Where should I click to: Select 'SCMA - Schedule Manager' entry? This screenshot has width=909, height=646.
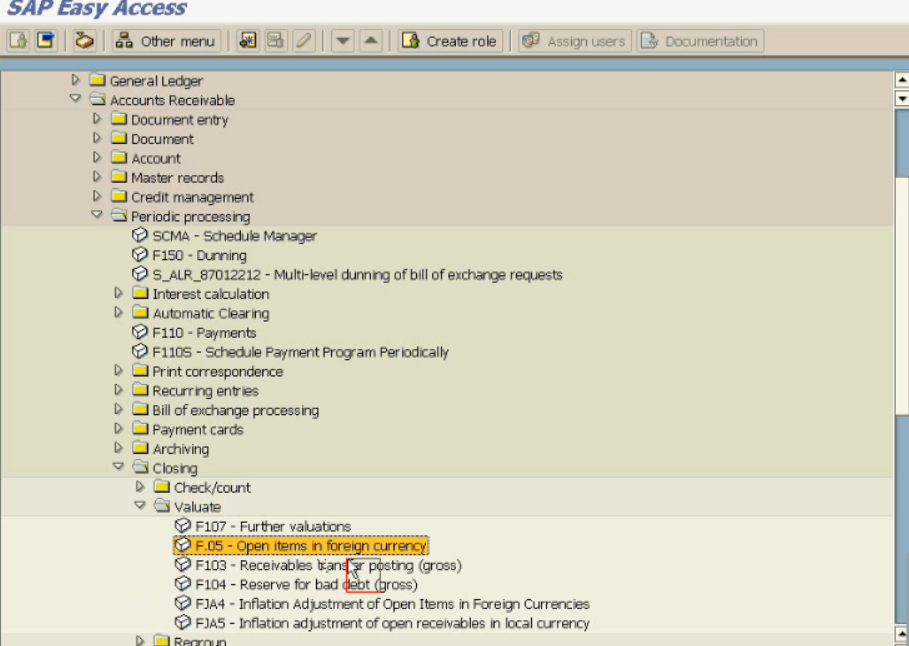234,236
